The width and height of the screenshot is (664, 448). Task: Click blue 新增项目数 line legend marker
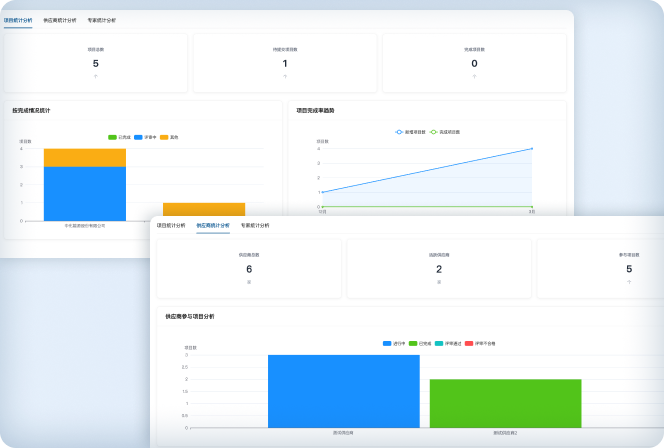coord(399,131)
